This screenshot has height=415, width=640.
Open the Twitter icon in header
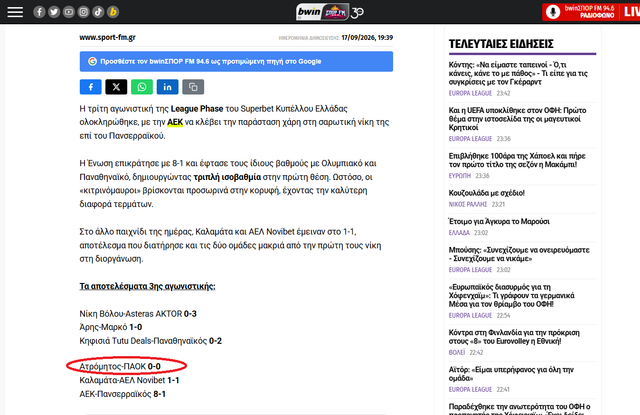pos(54,12)
